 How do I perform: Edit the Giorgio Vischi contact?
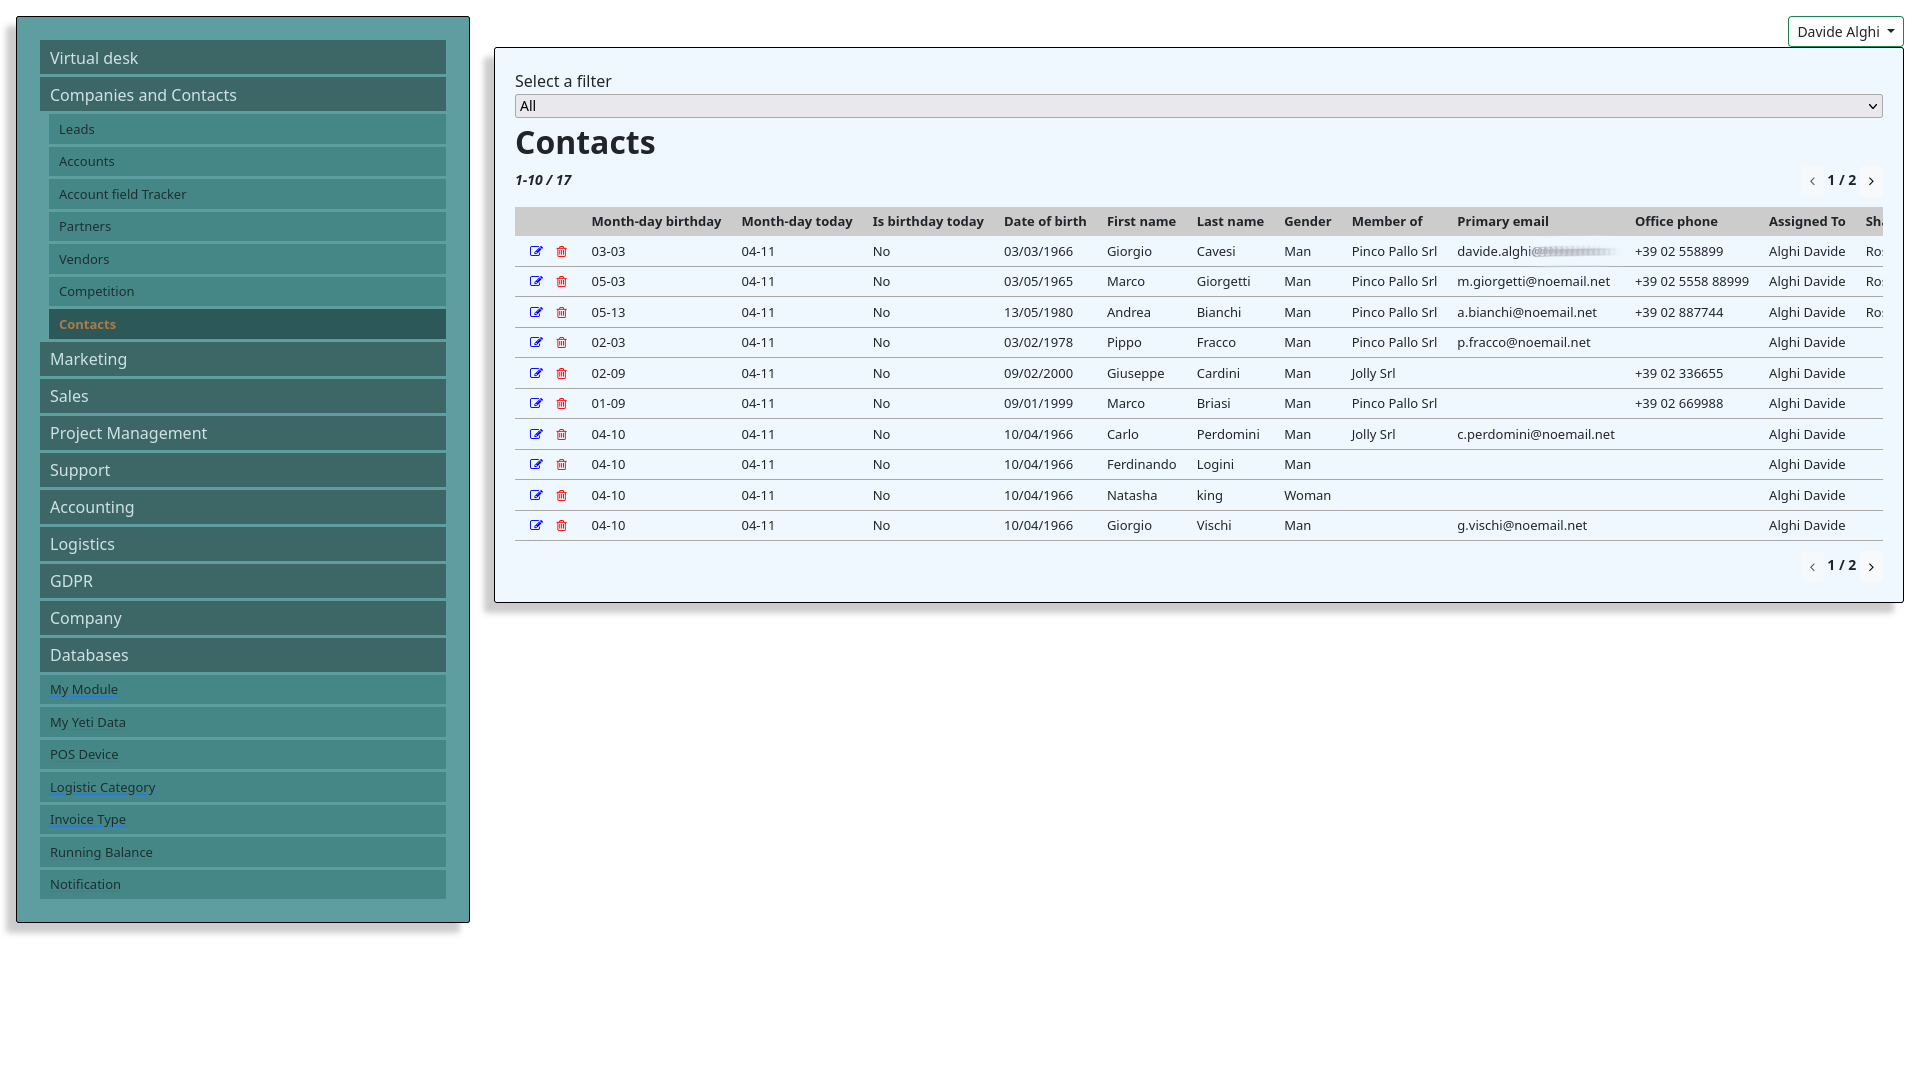click(536, 525)
